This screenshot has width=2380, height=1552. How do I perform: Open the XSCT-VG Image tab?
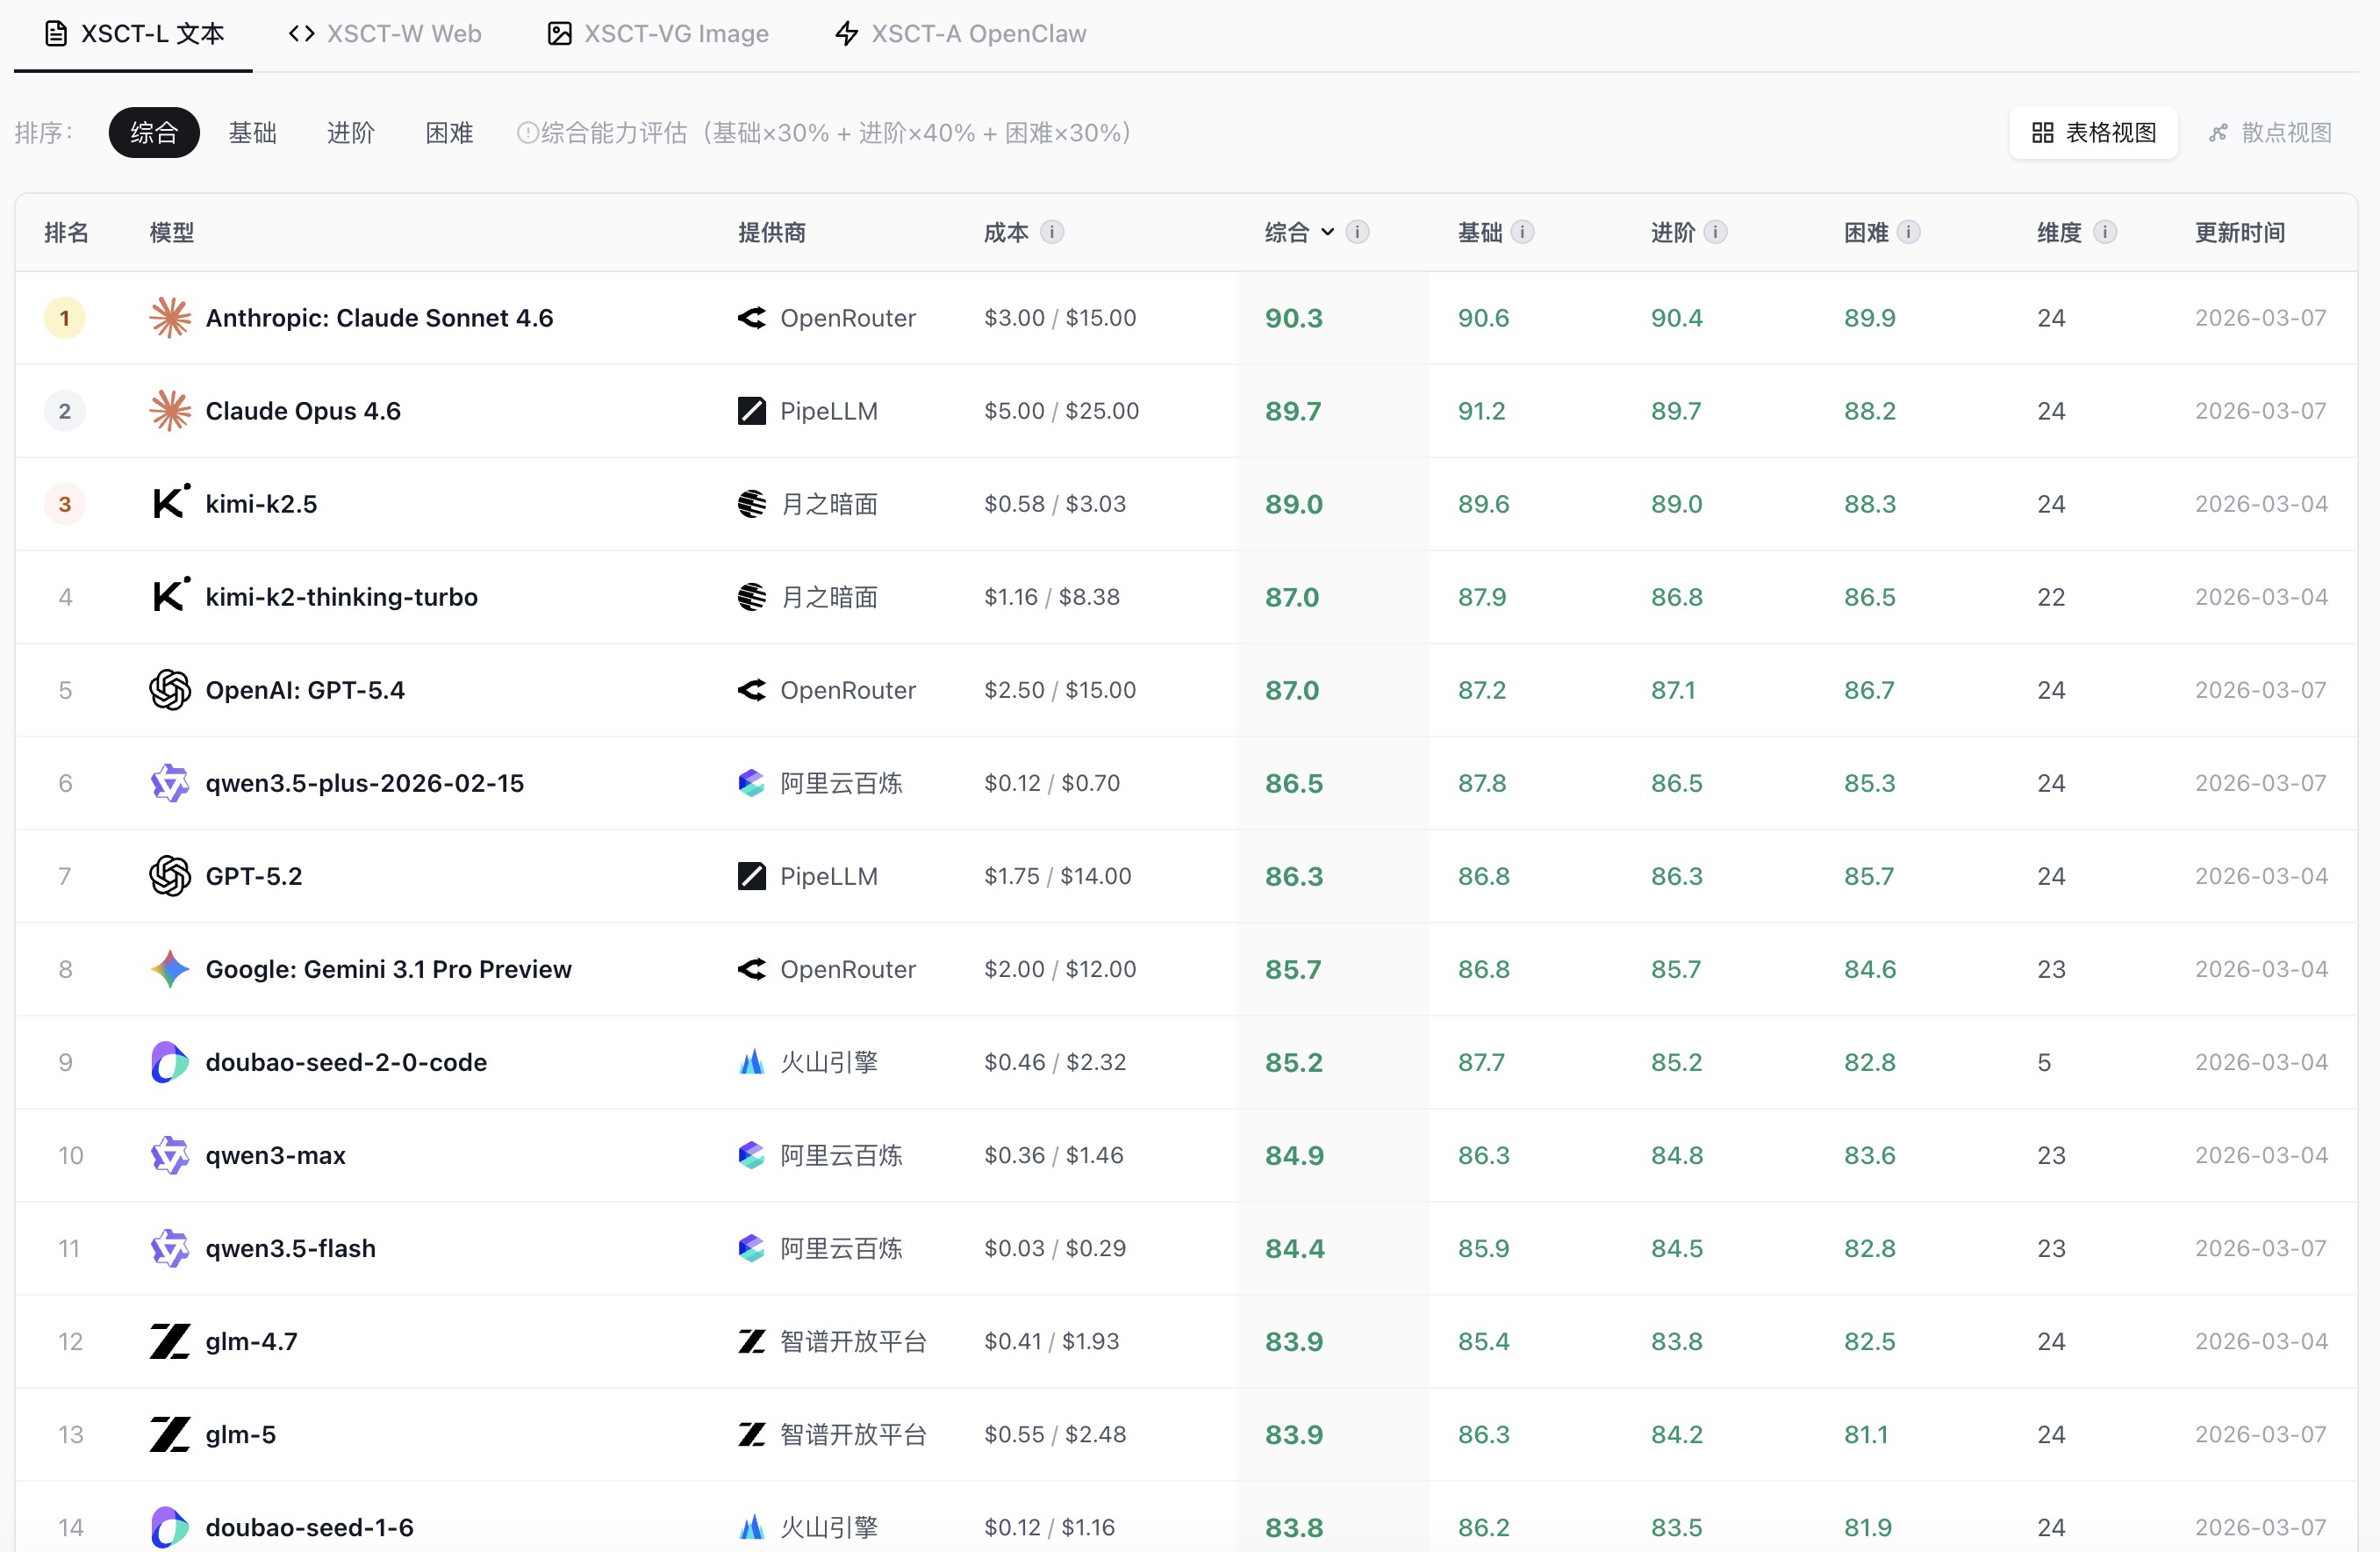(658, 34)
